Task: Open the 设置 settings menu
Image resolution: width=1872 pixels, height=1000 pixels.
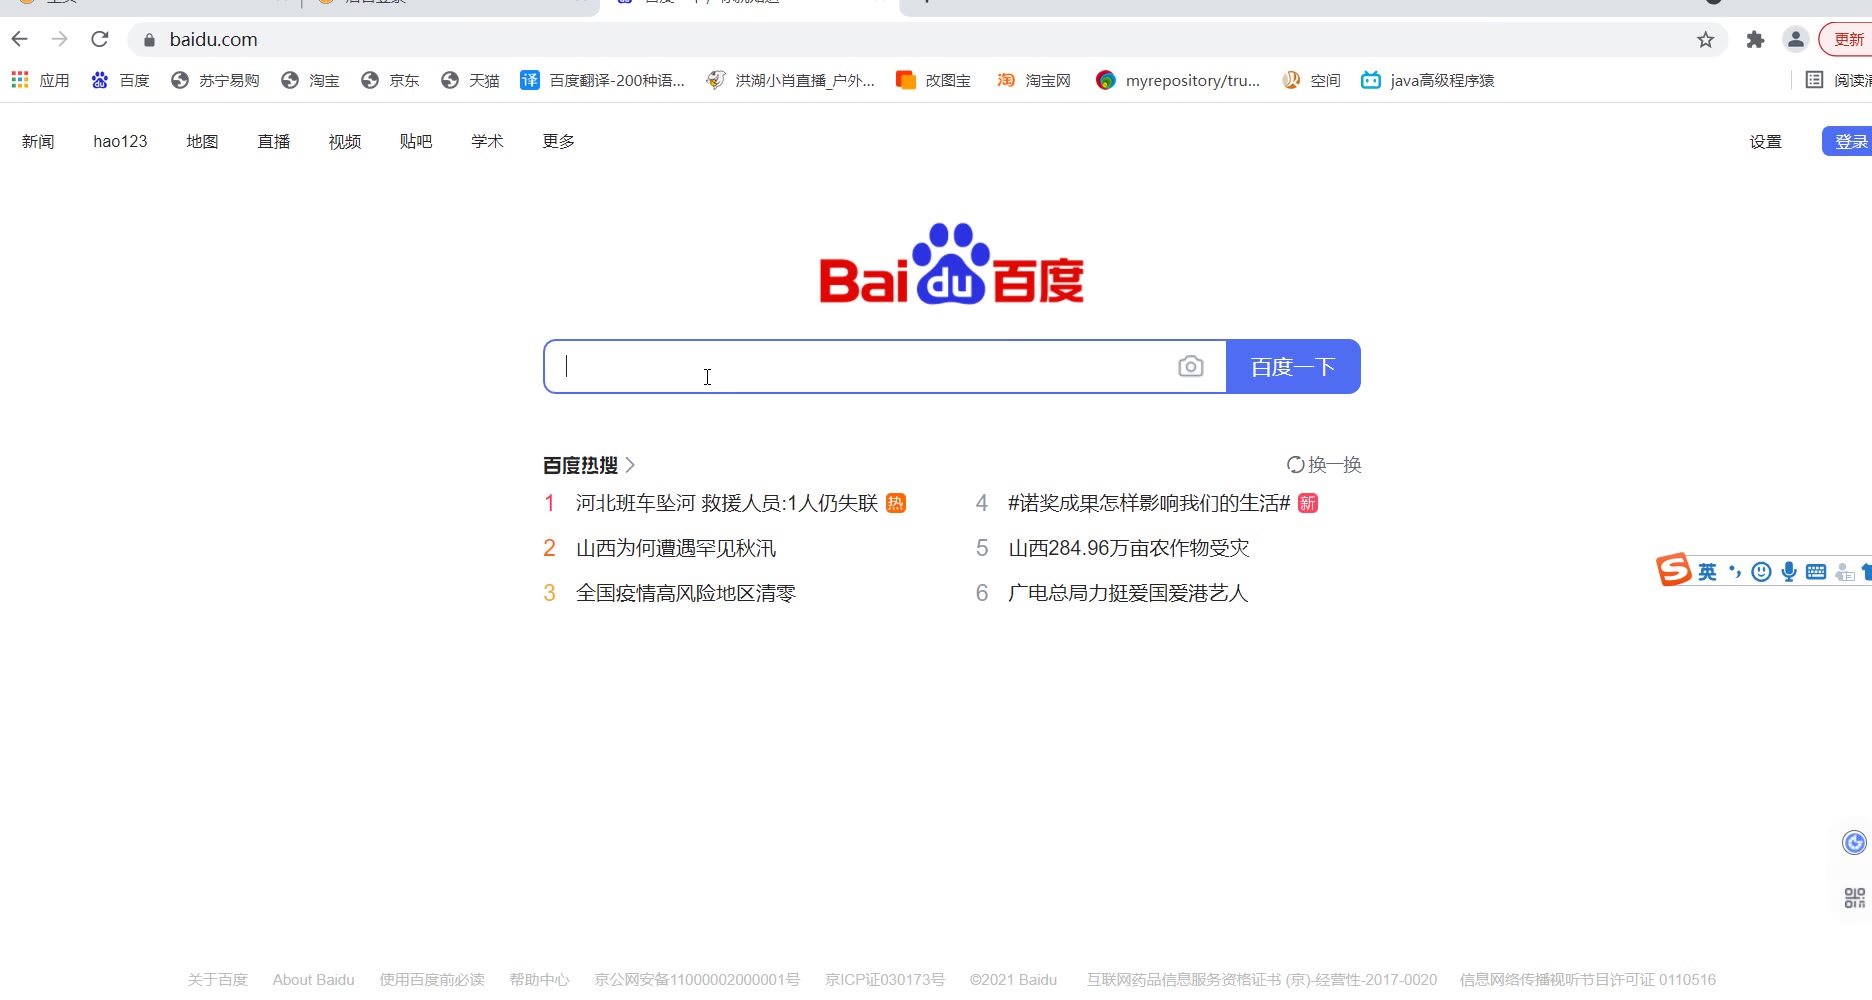Action: tap(1765, 142)
